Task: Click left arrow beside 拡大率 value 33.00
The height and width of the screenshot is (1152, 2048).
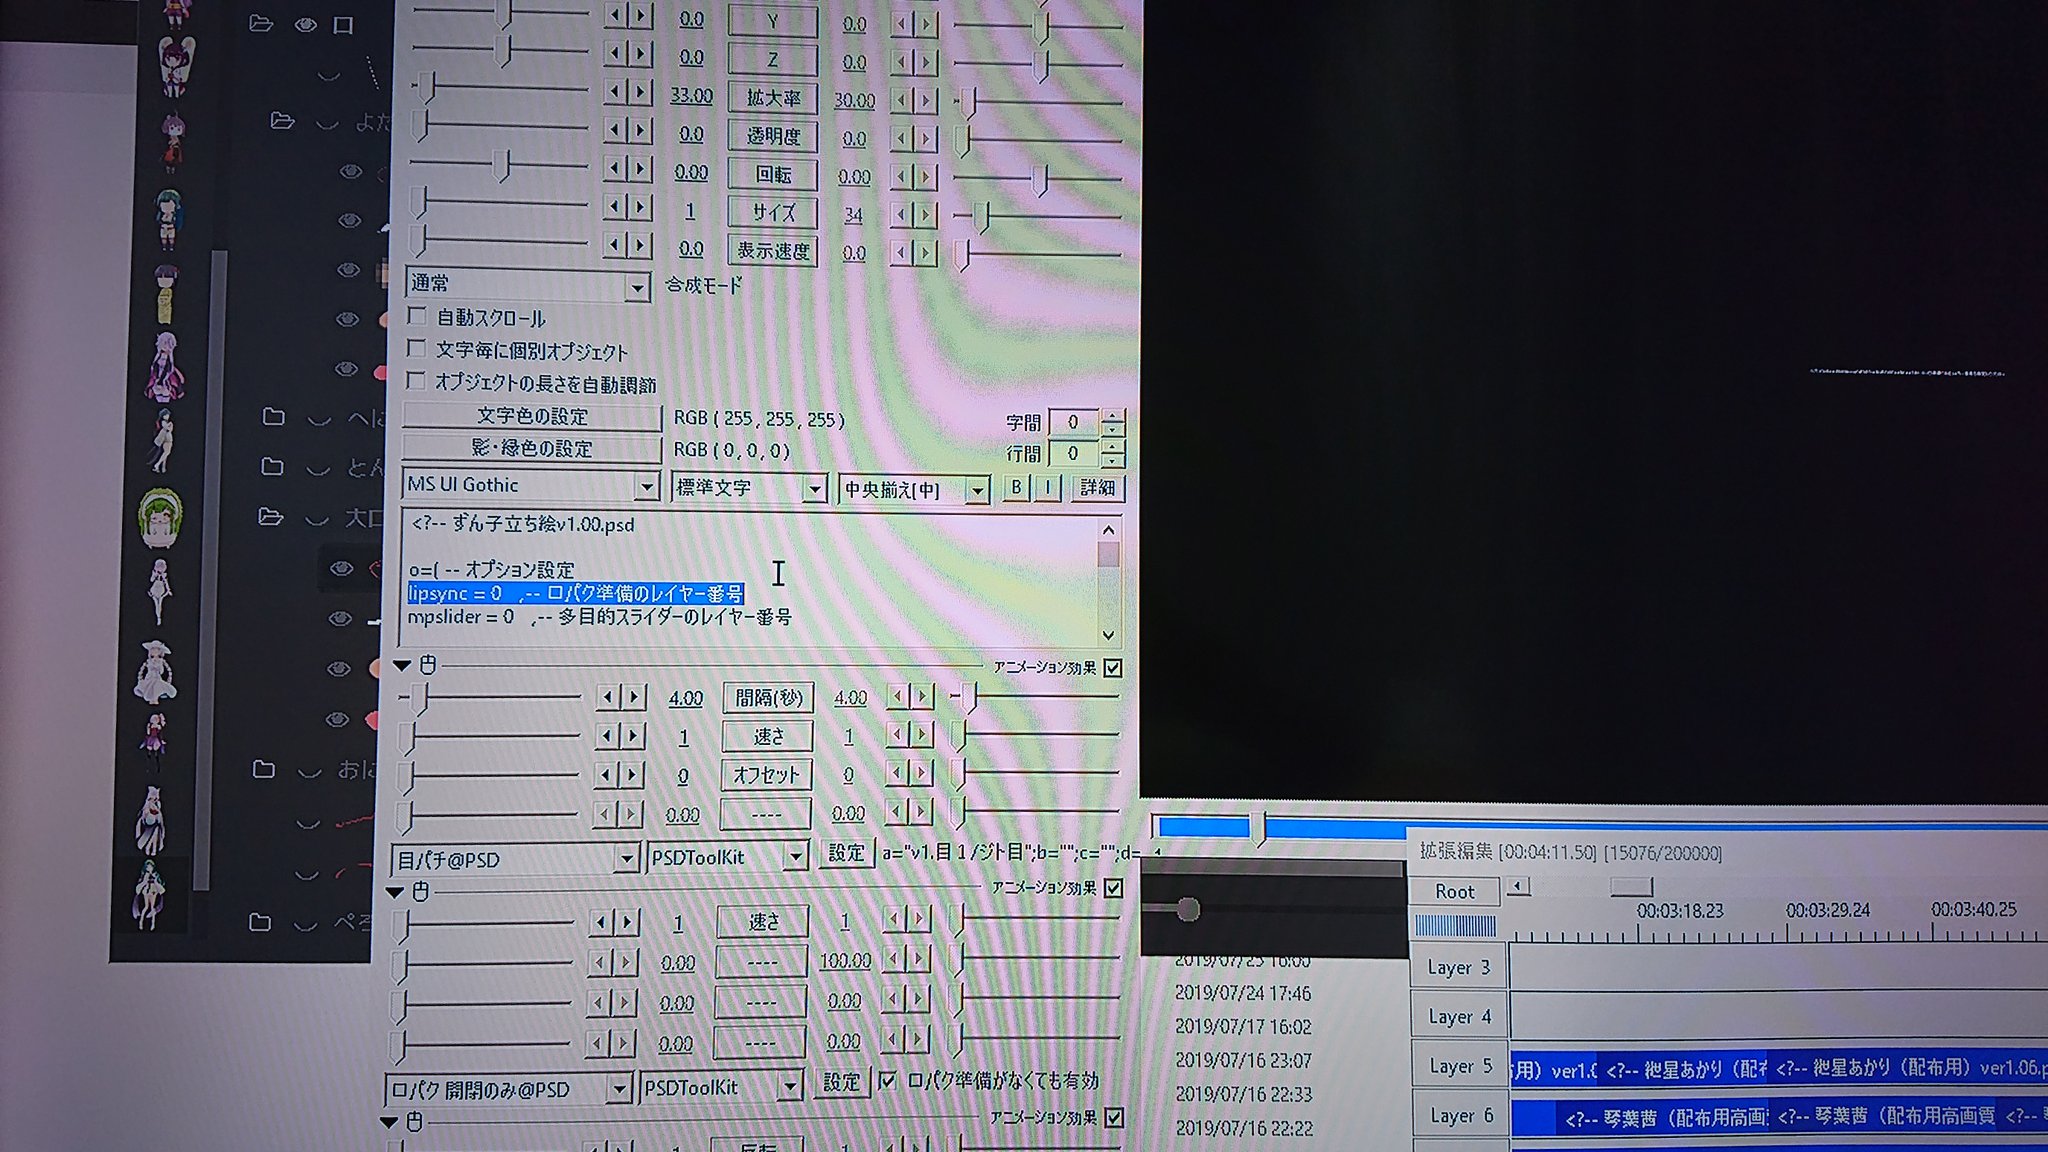Action: coord(615,93)
